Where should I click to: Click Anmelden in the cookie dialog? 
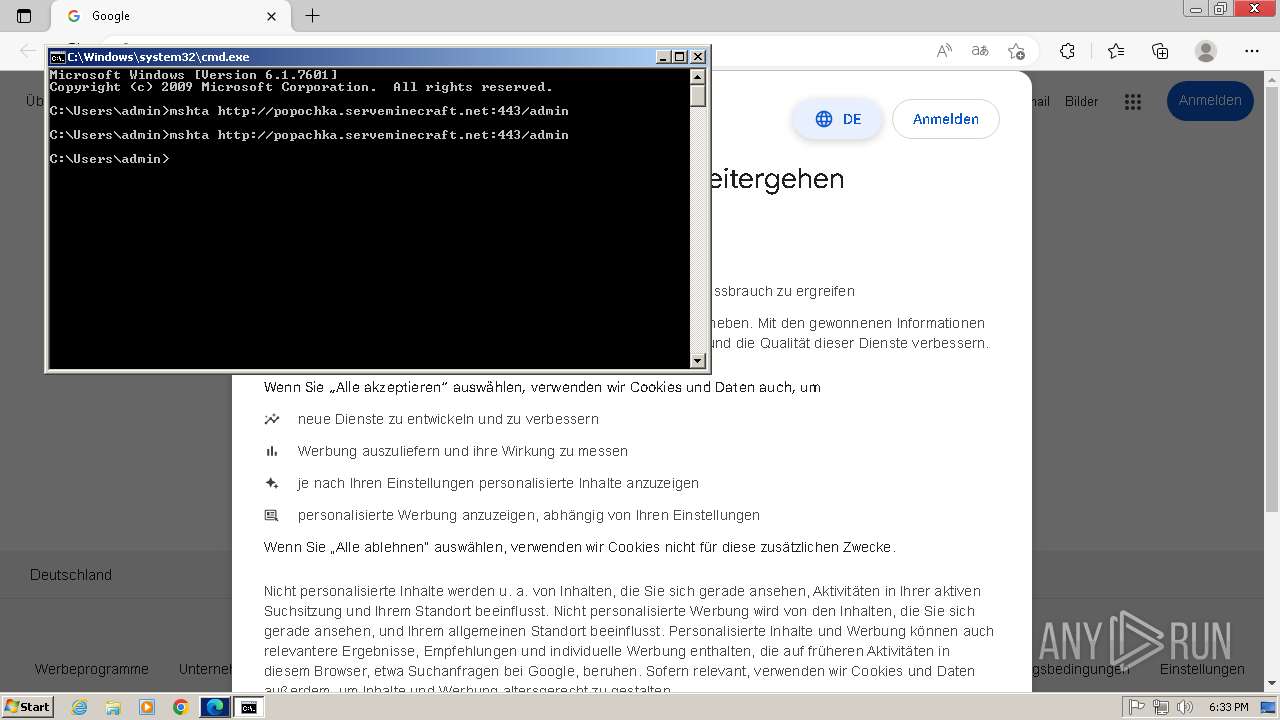[x=946, y=119]
